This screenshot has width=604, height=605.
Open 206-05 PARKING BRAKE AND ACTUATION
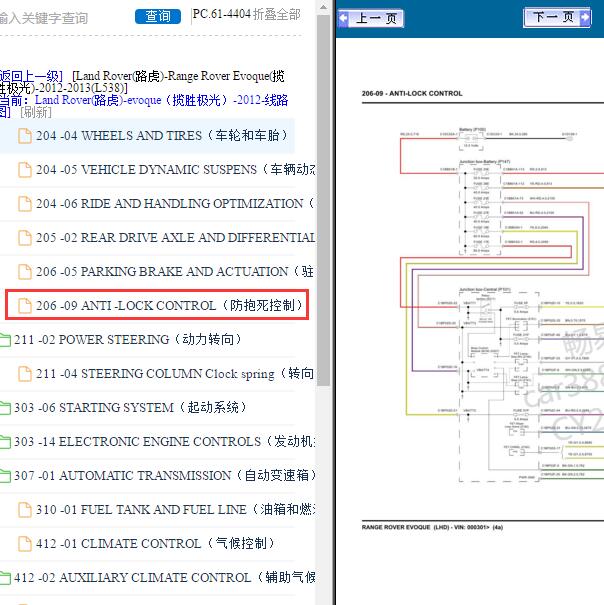point(175,272)
